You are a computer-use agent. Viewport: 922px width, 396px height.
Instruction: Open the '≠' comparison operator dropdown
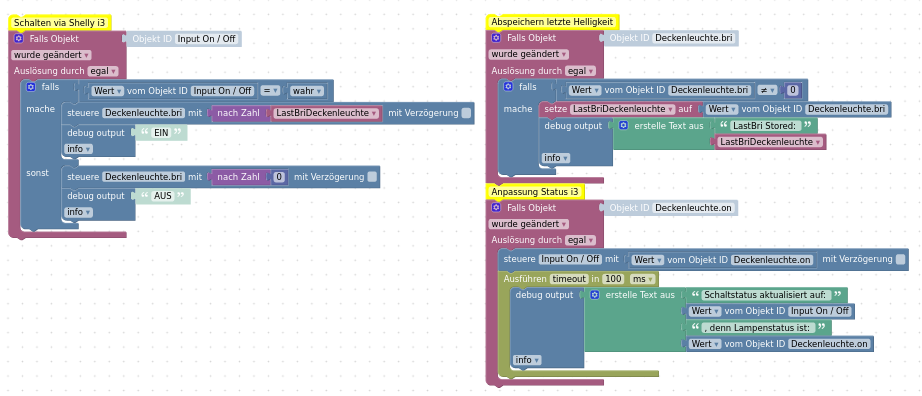tap(768, 91)
